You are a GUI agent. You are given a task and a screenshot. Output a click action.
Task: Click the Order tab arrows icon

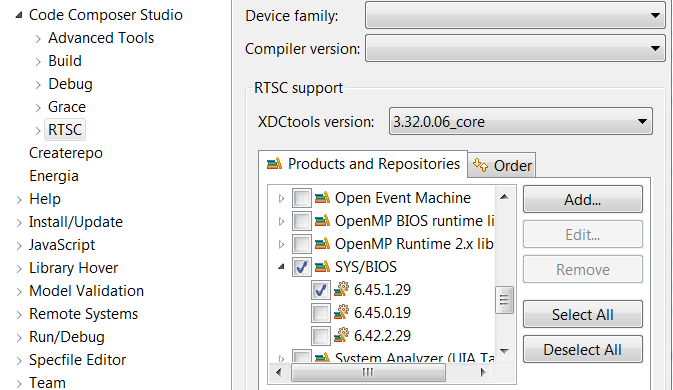tap(480, 165)
